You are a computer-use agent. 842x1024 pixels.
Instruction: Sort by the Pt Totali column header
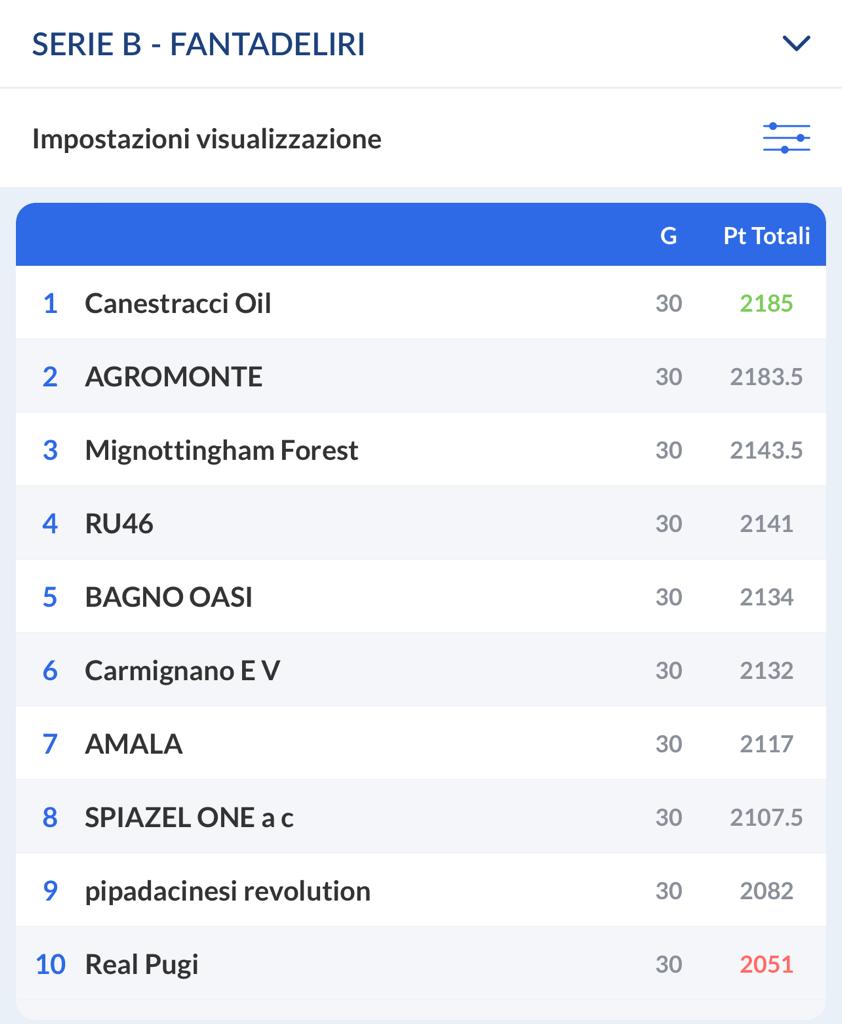(x=766, y=235)
